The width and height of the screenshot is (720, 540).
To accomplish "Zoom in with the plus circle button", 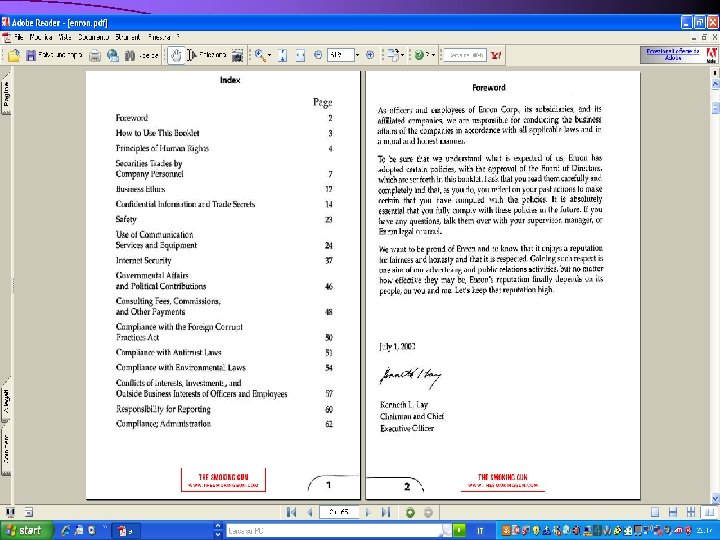I will pyautogui.click(x=370, y=55).
